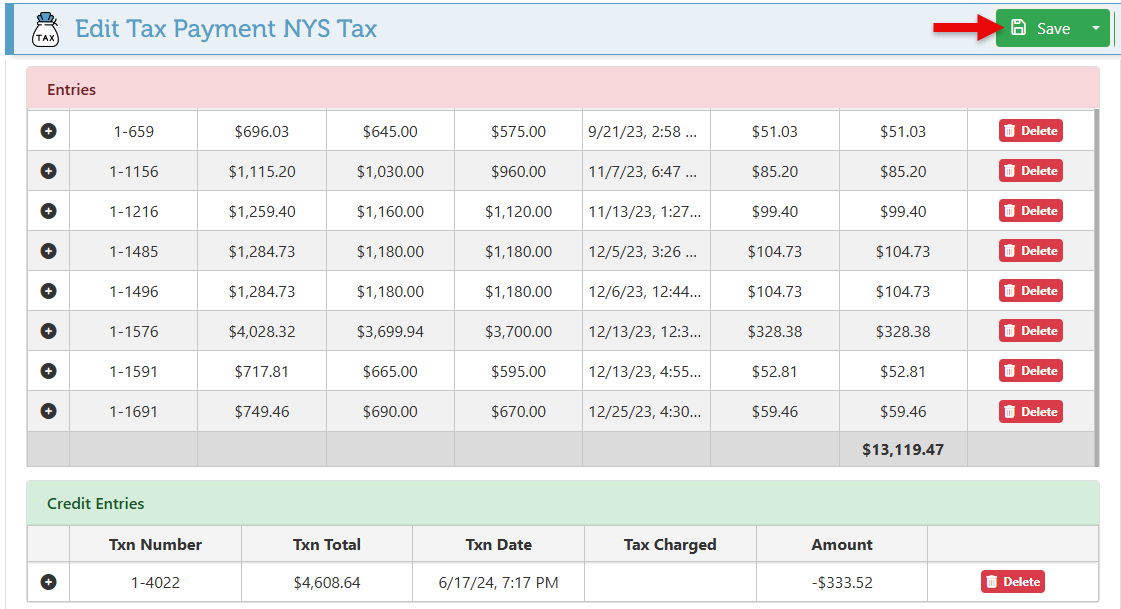
Task: Click the tax bag icon in header
Action: point(45,29)
